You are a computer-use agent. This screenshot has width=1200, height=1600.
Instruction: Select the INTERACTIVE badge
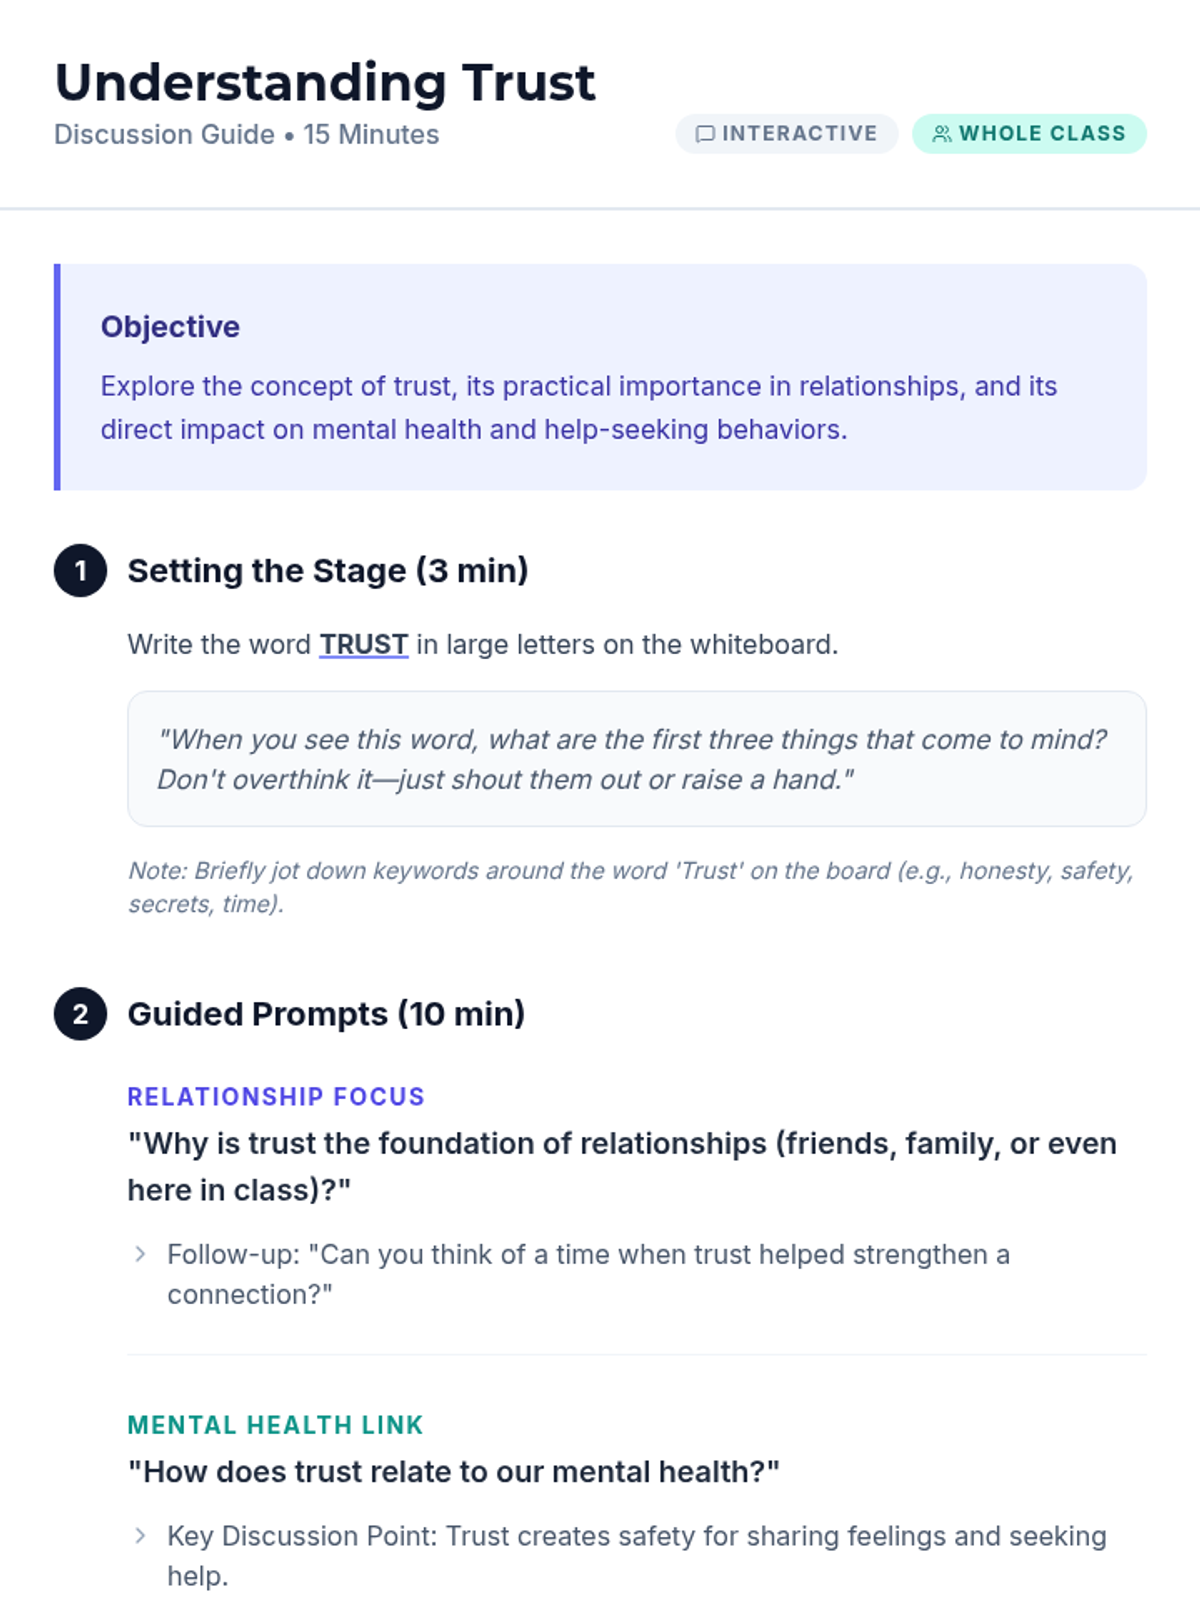point(787,134)
